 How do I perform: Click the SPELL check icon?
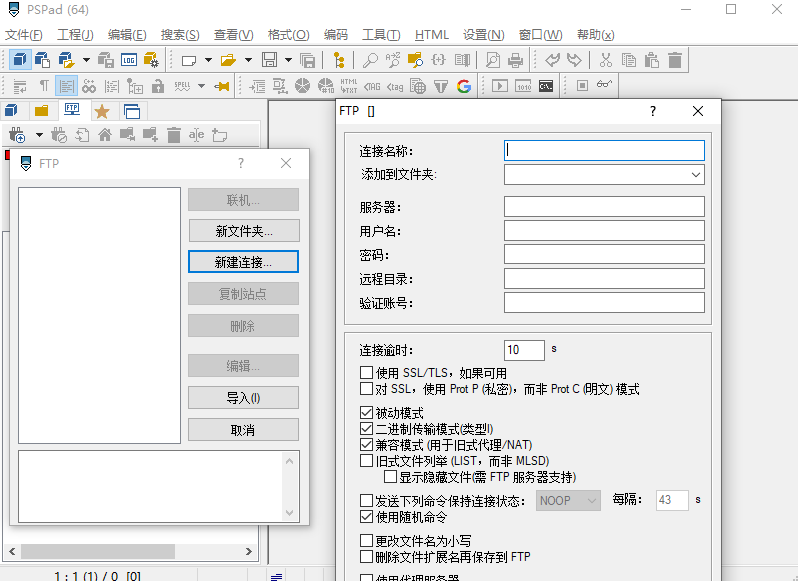[x=182, y=86]
